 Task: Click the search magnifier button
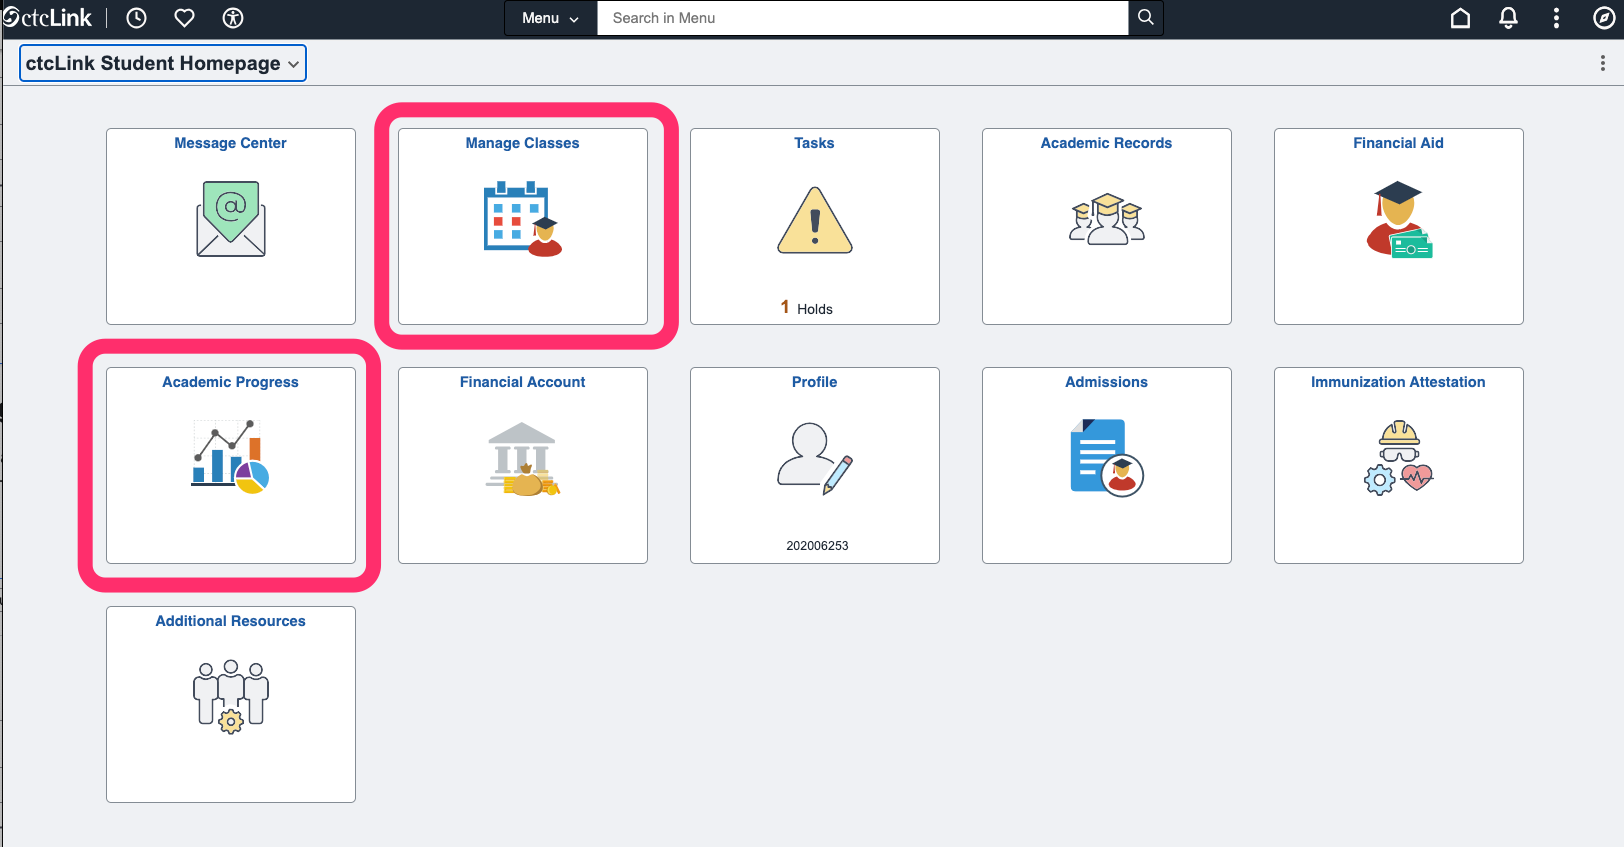[x=1146, y=18]
